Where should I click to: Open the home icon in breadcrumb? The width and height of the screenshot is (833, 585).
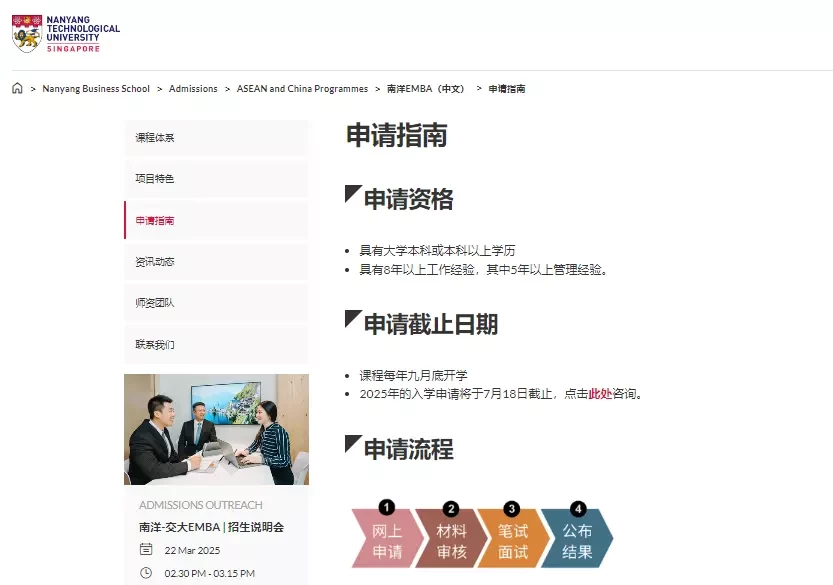[17, 88]
